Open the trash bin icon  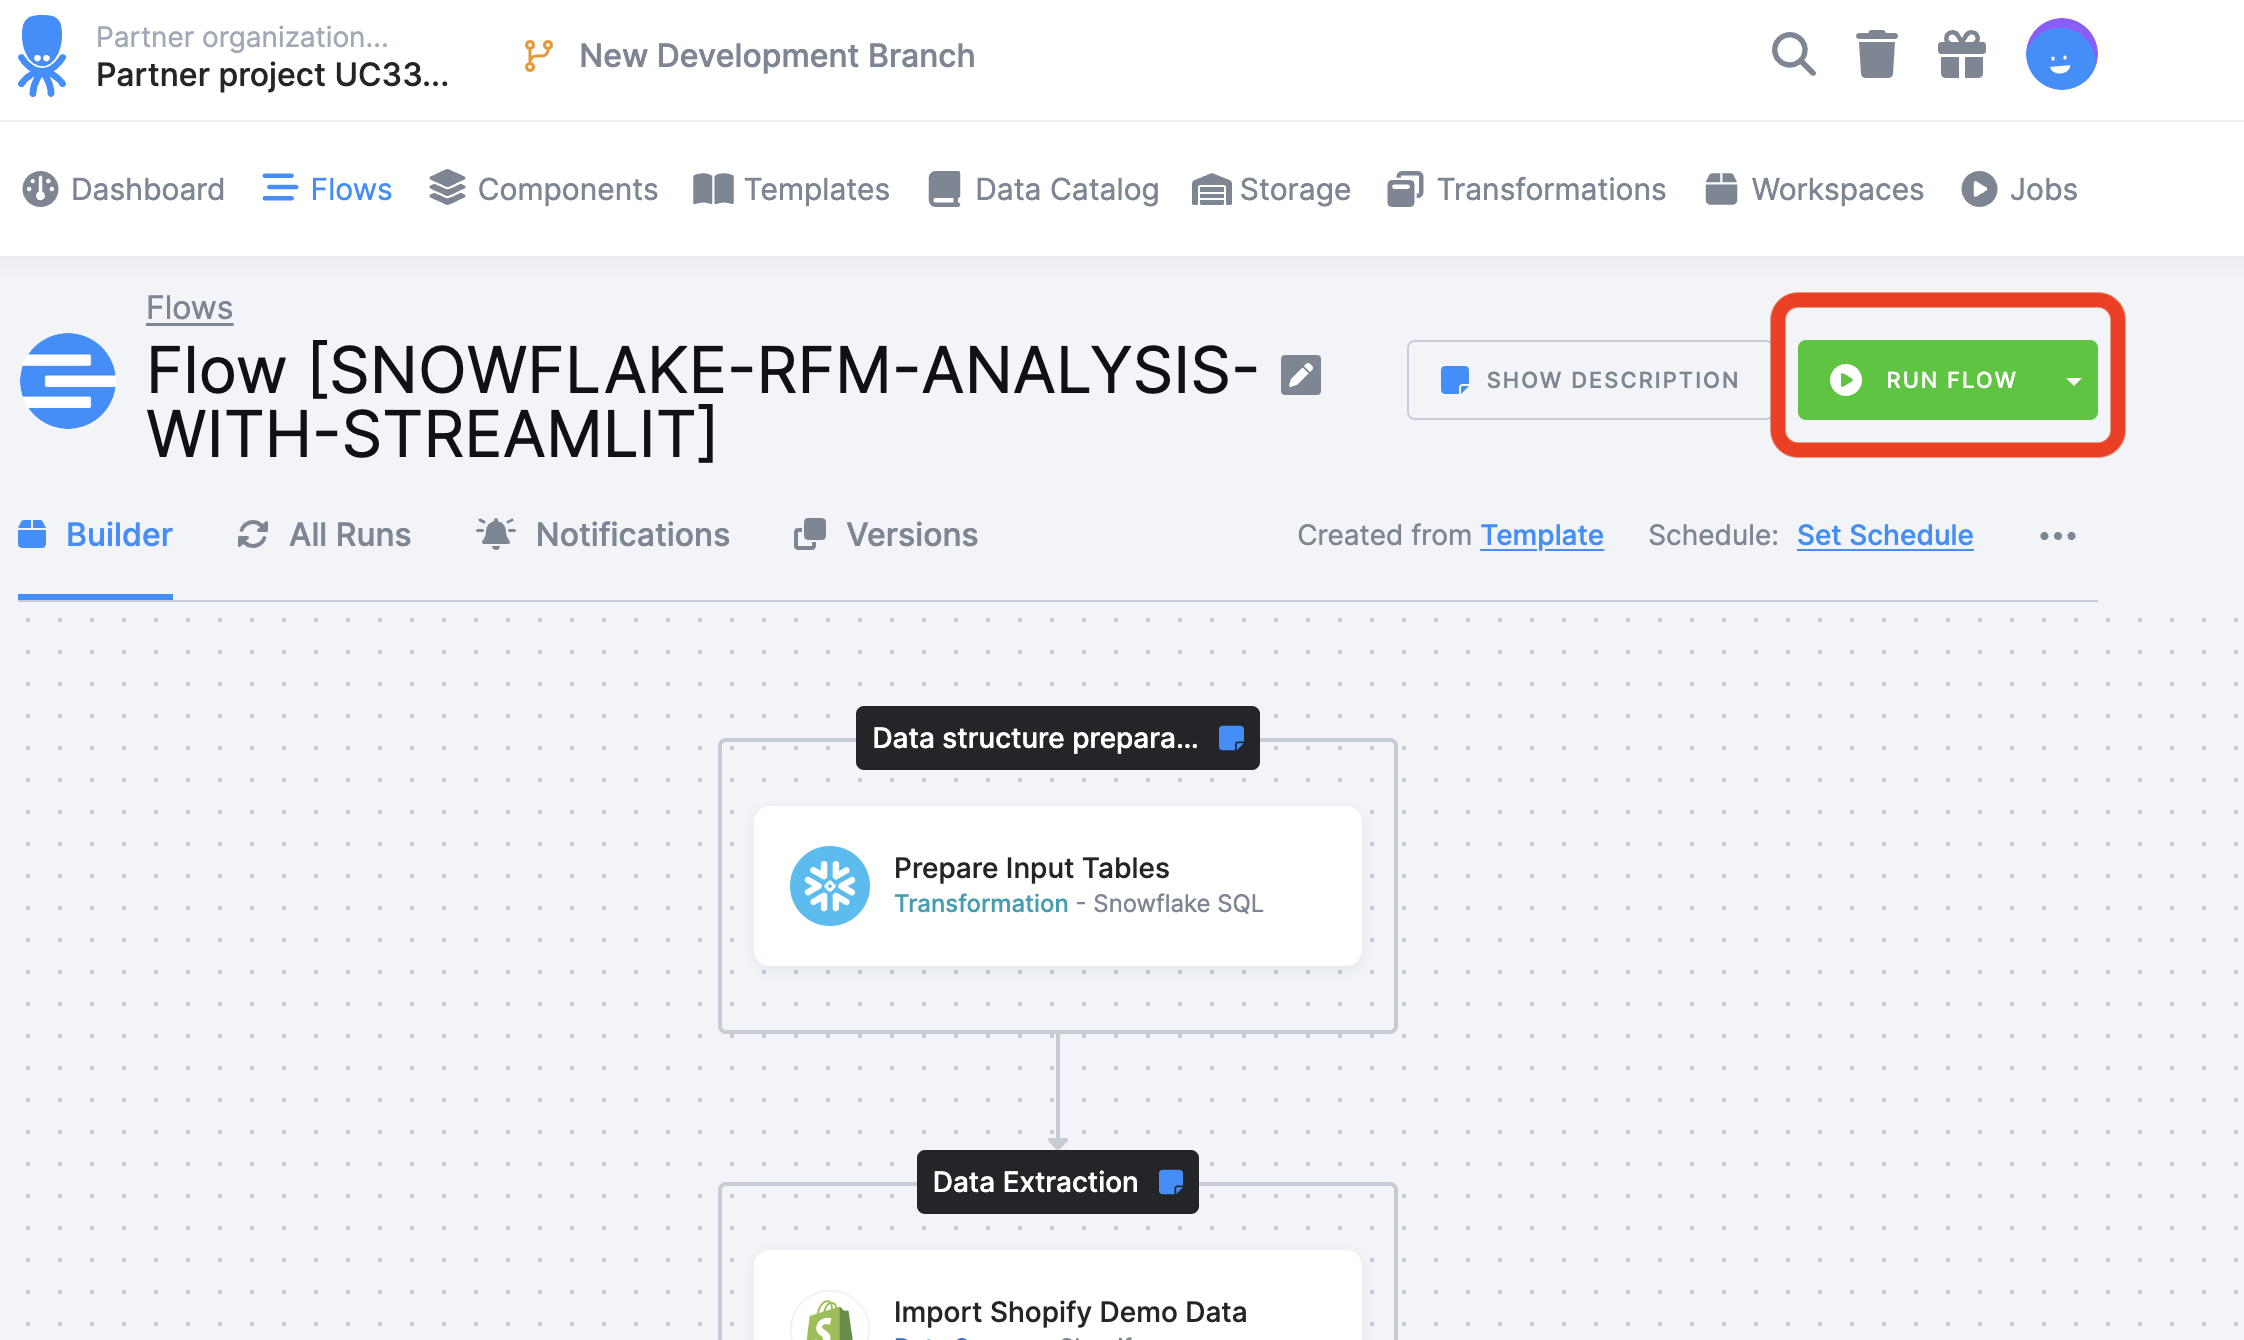[x=1877, y=54]
